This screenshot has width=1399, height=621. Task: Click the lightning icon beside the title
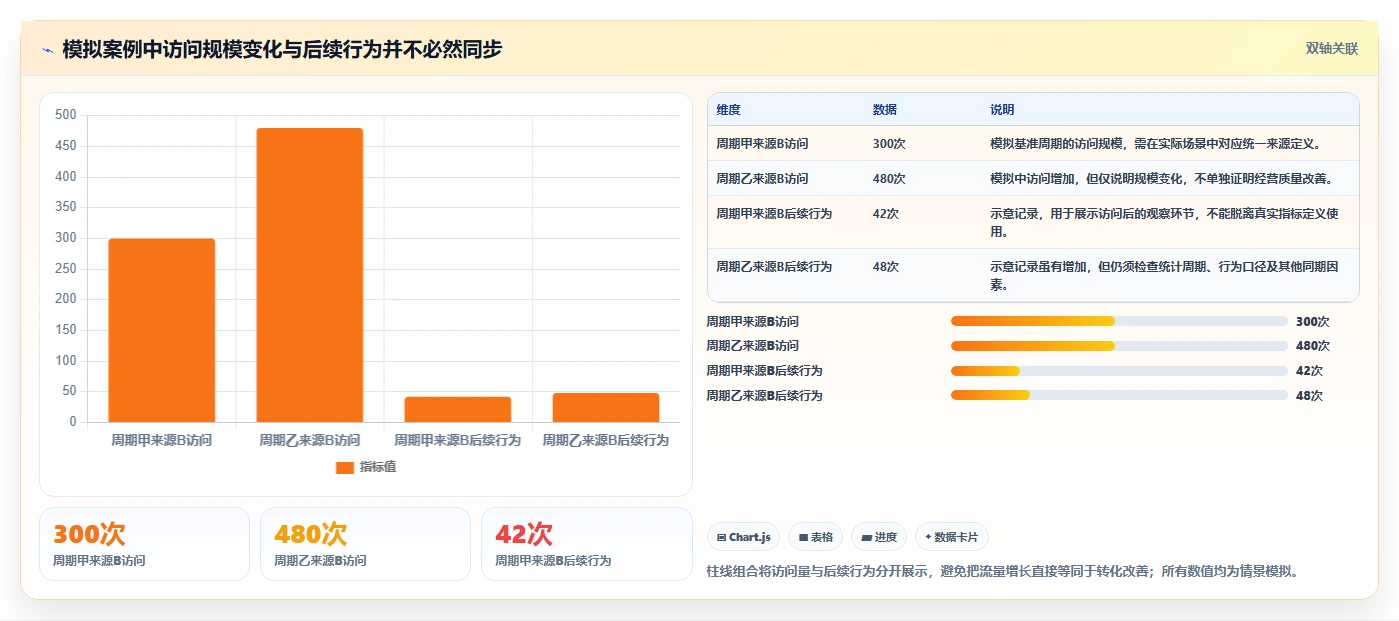[x=48, y=49]
